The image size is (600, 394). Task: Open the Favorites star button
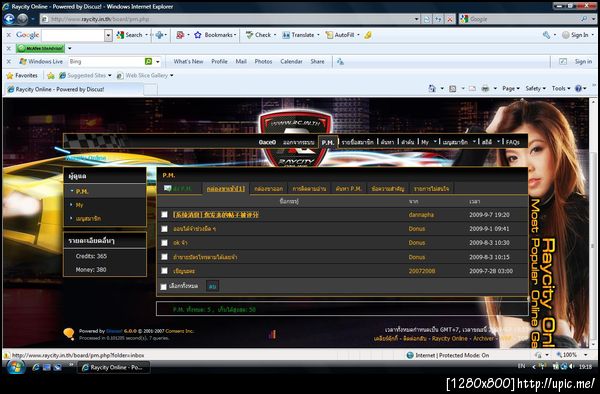coord(22,75)
